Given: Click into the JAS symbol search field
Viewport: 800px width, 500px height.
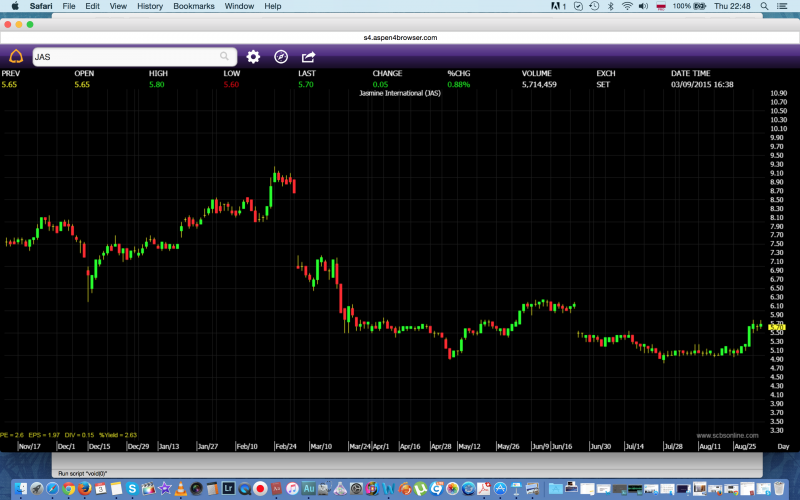Looking at the screenshot, I should pos(125,57).
